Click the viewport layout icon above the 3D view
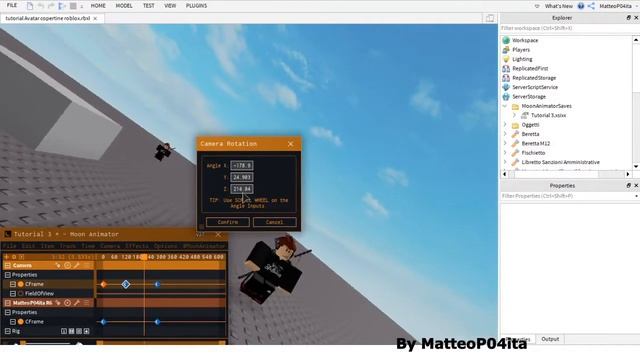This screenshot has width=640, height=360. [x=490, y=18]
